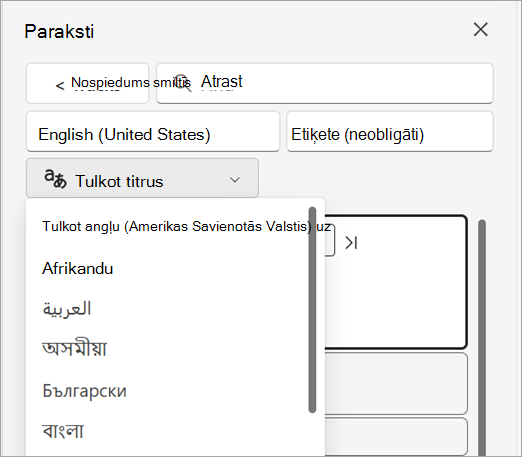Click the Atrast search field

click(x=325, y=83)
